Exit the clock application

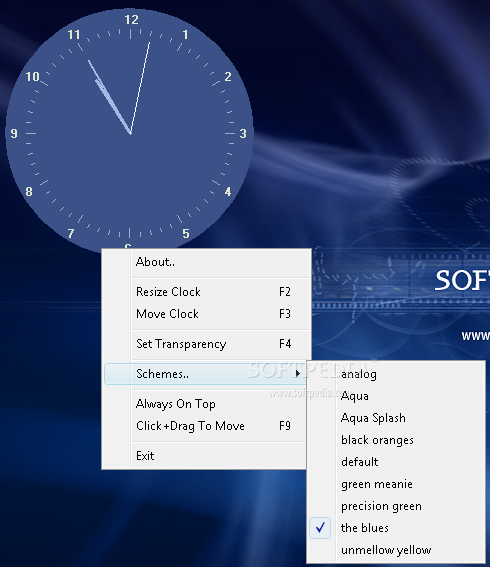206,456
